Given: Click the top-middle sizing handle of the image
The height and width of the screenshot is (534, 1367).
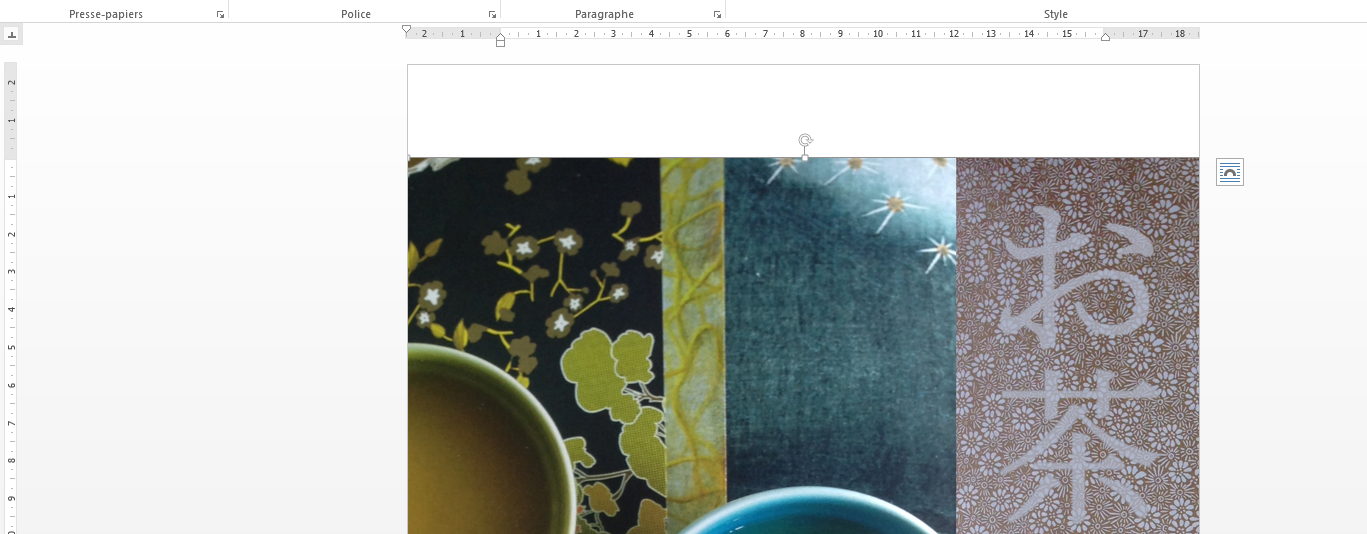Looking at the screenshot, I should pos(805,157).
